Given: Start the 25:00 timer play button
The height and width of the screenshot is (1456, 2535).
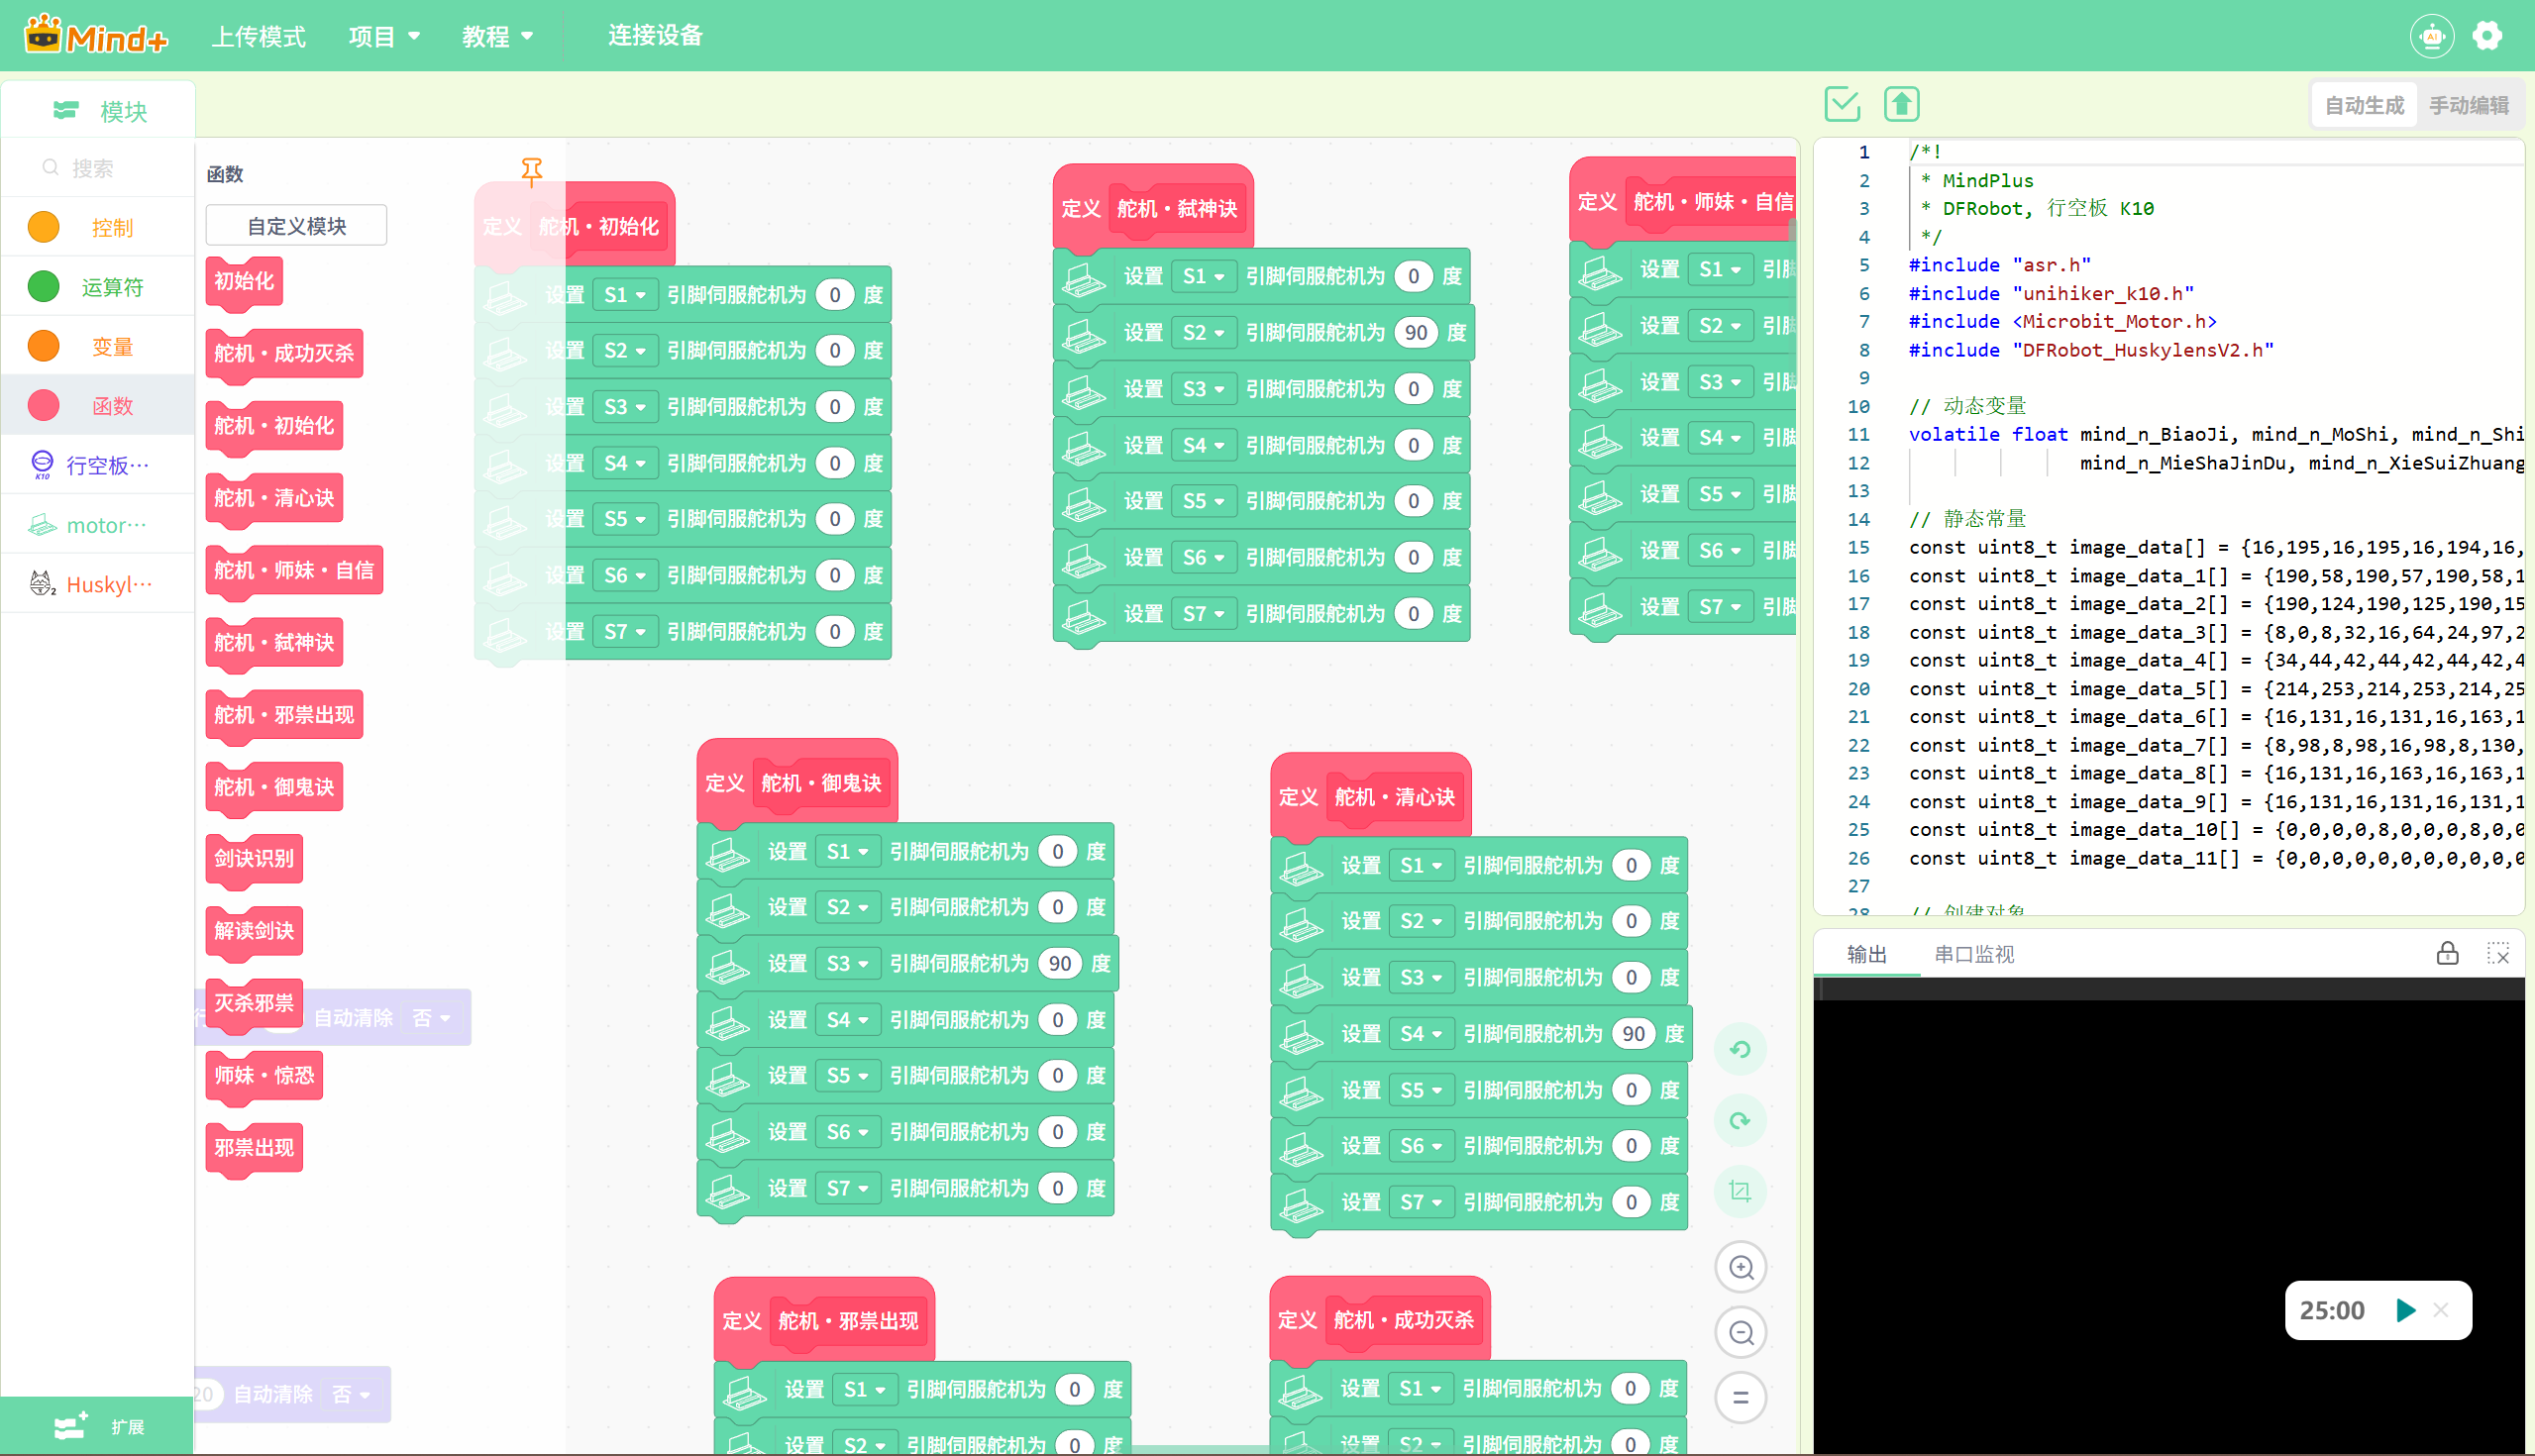Looking at the screenshot, I should tap(2406, 1310).
